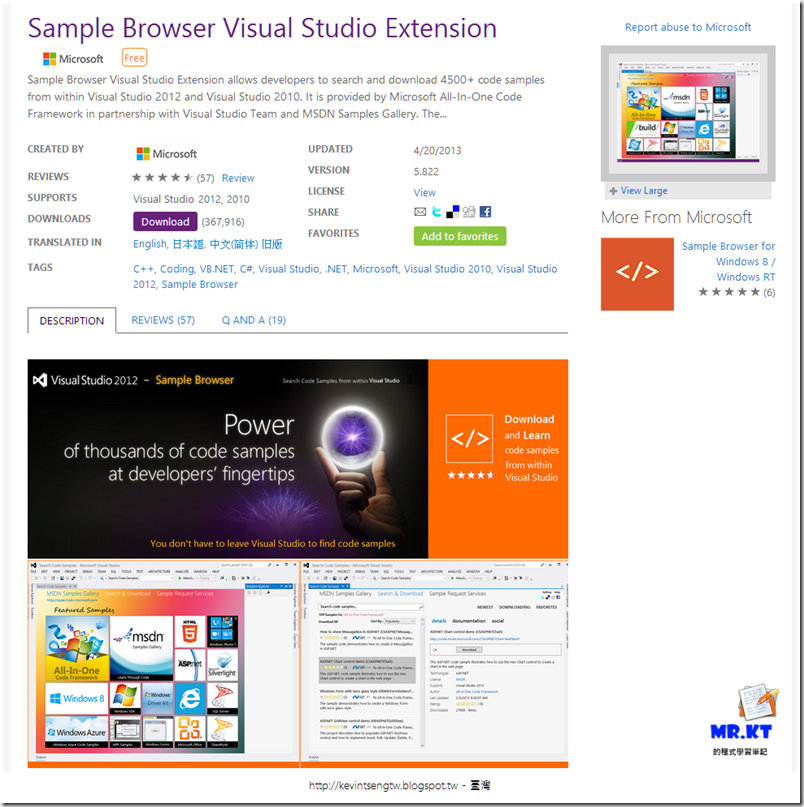
Task: Open Sample Browser for Windows 8 / Windows RT link
Action: tap(728, 261)
